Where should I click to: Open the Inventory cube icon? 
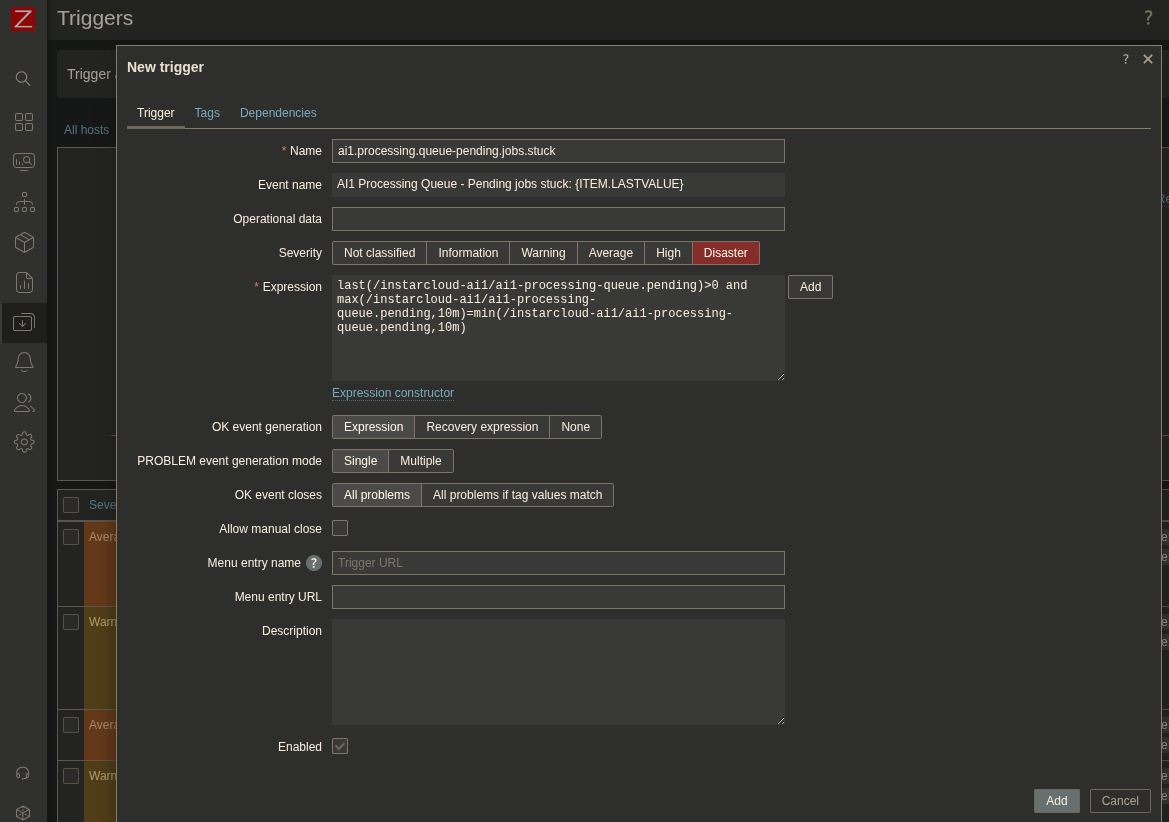pos(24,242)
